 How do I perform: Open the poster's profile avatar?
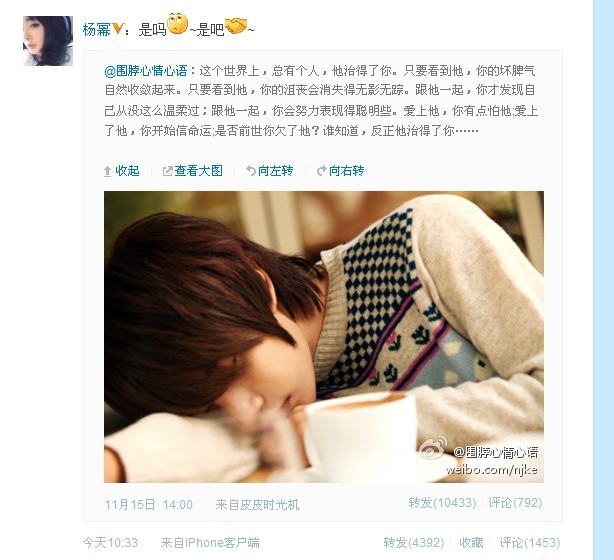[x=48, y=41]
